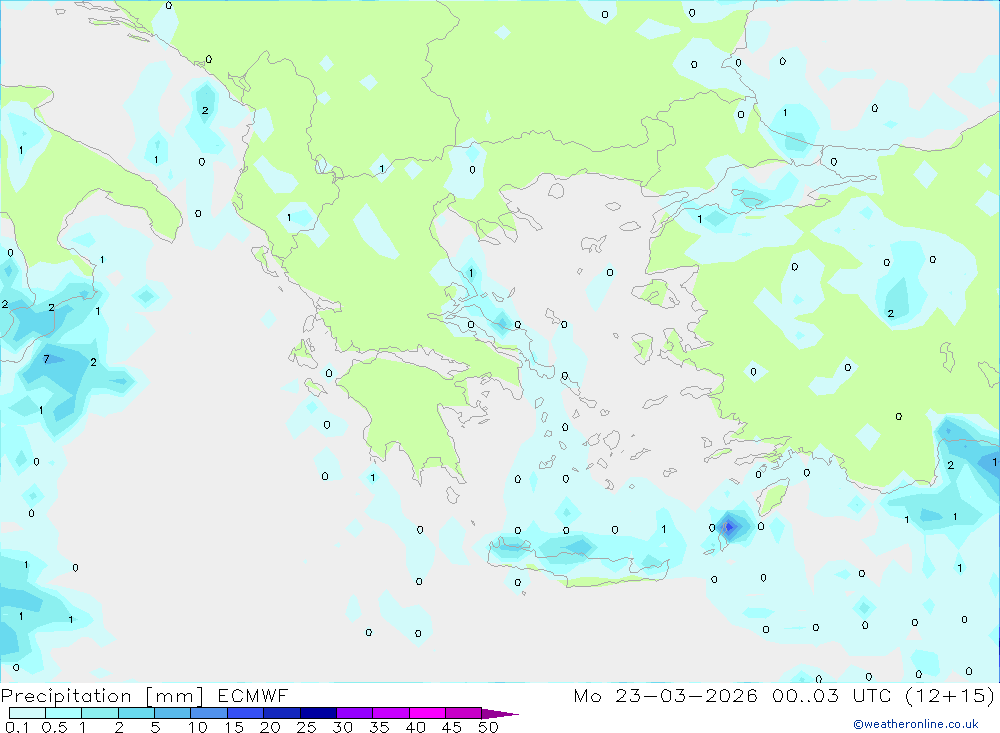Screen dimensions: 1000x733
Task: Click the legend tick label "40"
Action: tap(415, 727)
